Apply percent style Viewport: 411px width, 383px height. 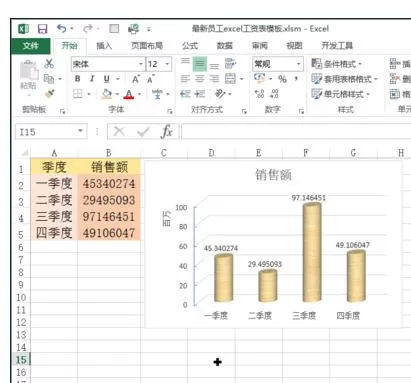point(282,79)
